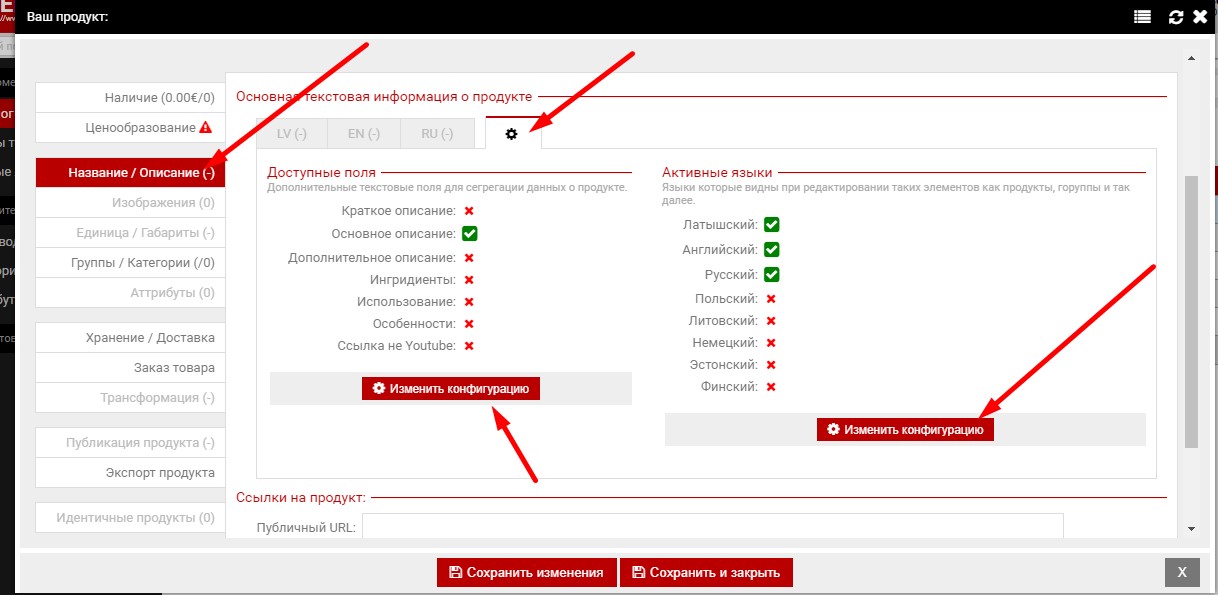Disable the Русский language checkbox
Screen dimensions: 1218x595
click(771, 275)
